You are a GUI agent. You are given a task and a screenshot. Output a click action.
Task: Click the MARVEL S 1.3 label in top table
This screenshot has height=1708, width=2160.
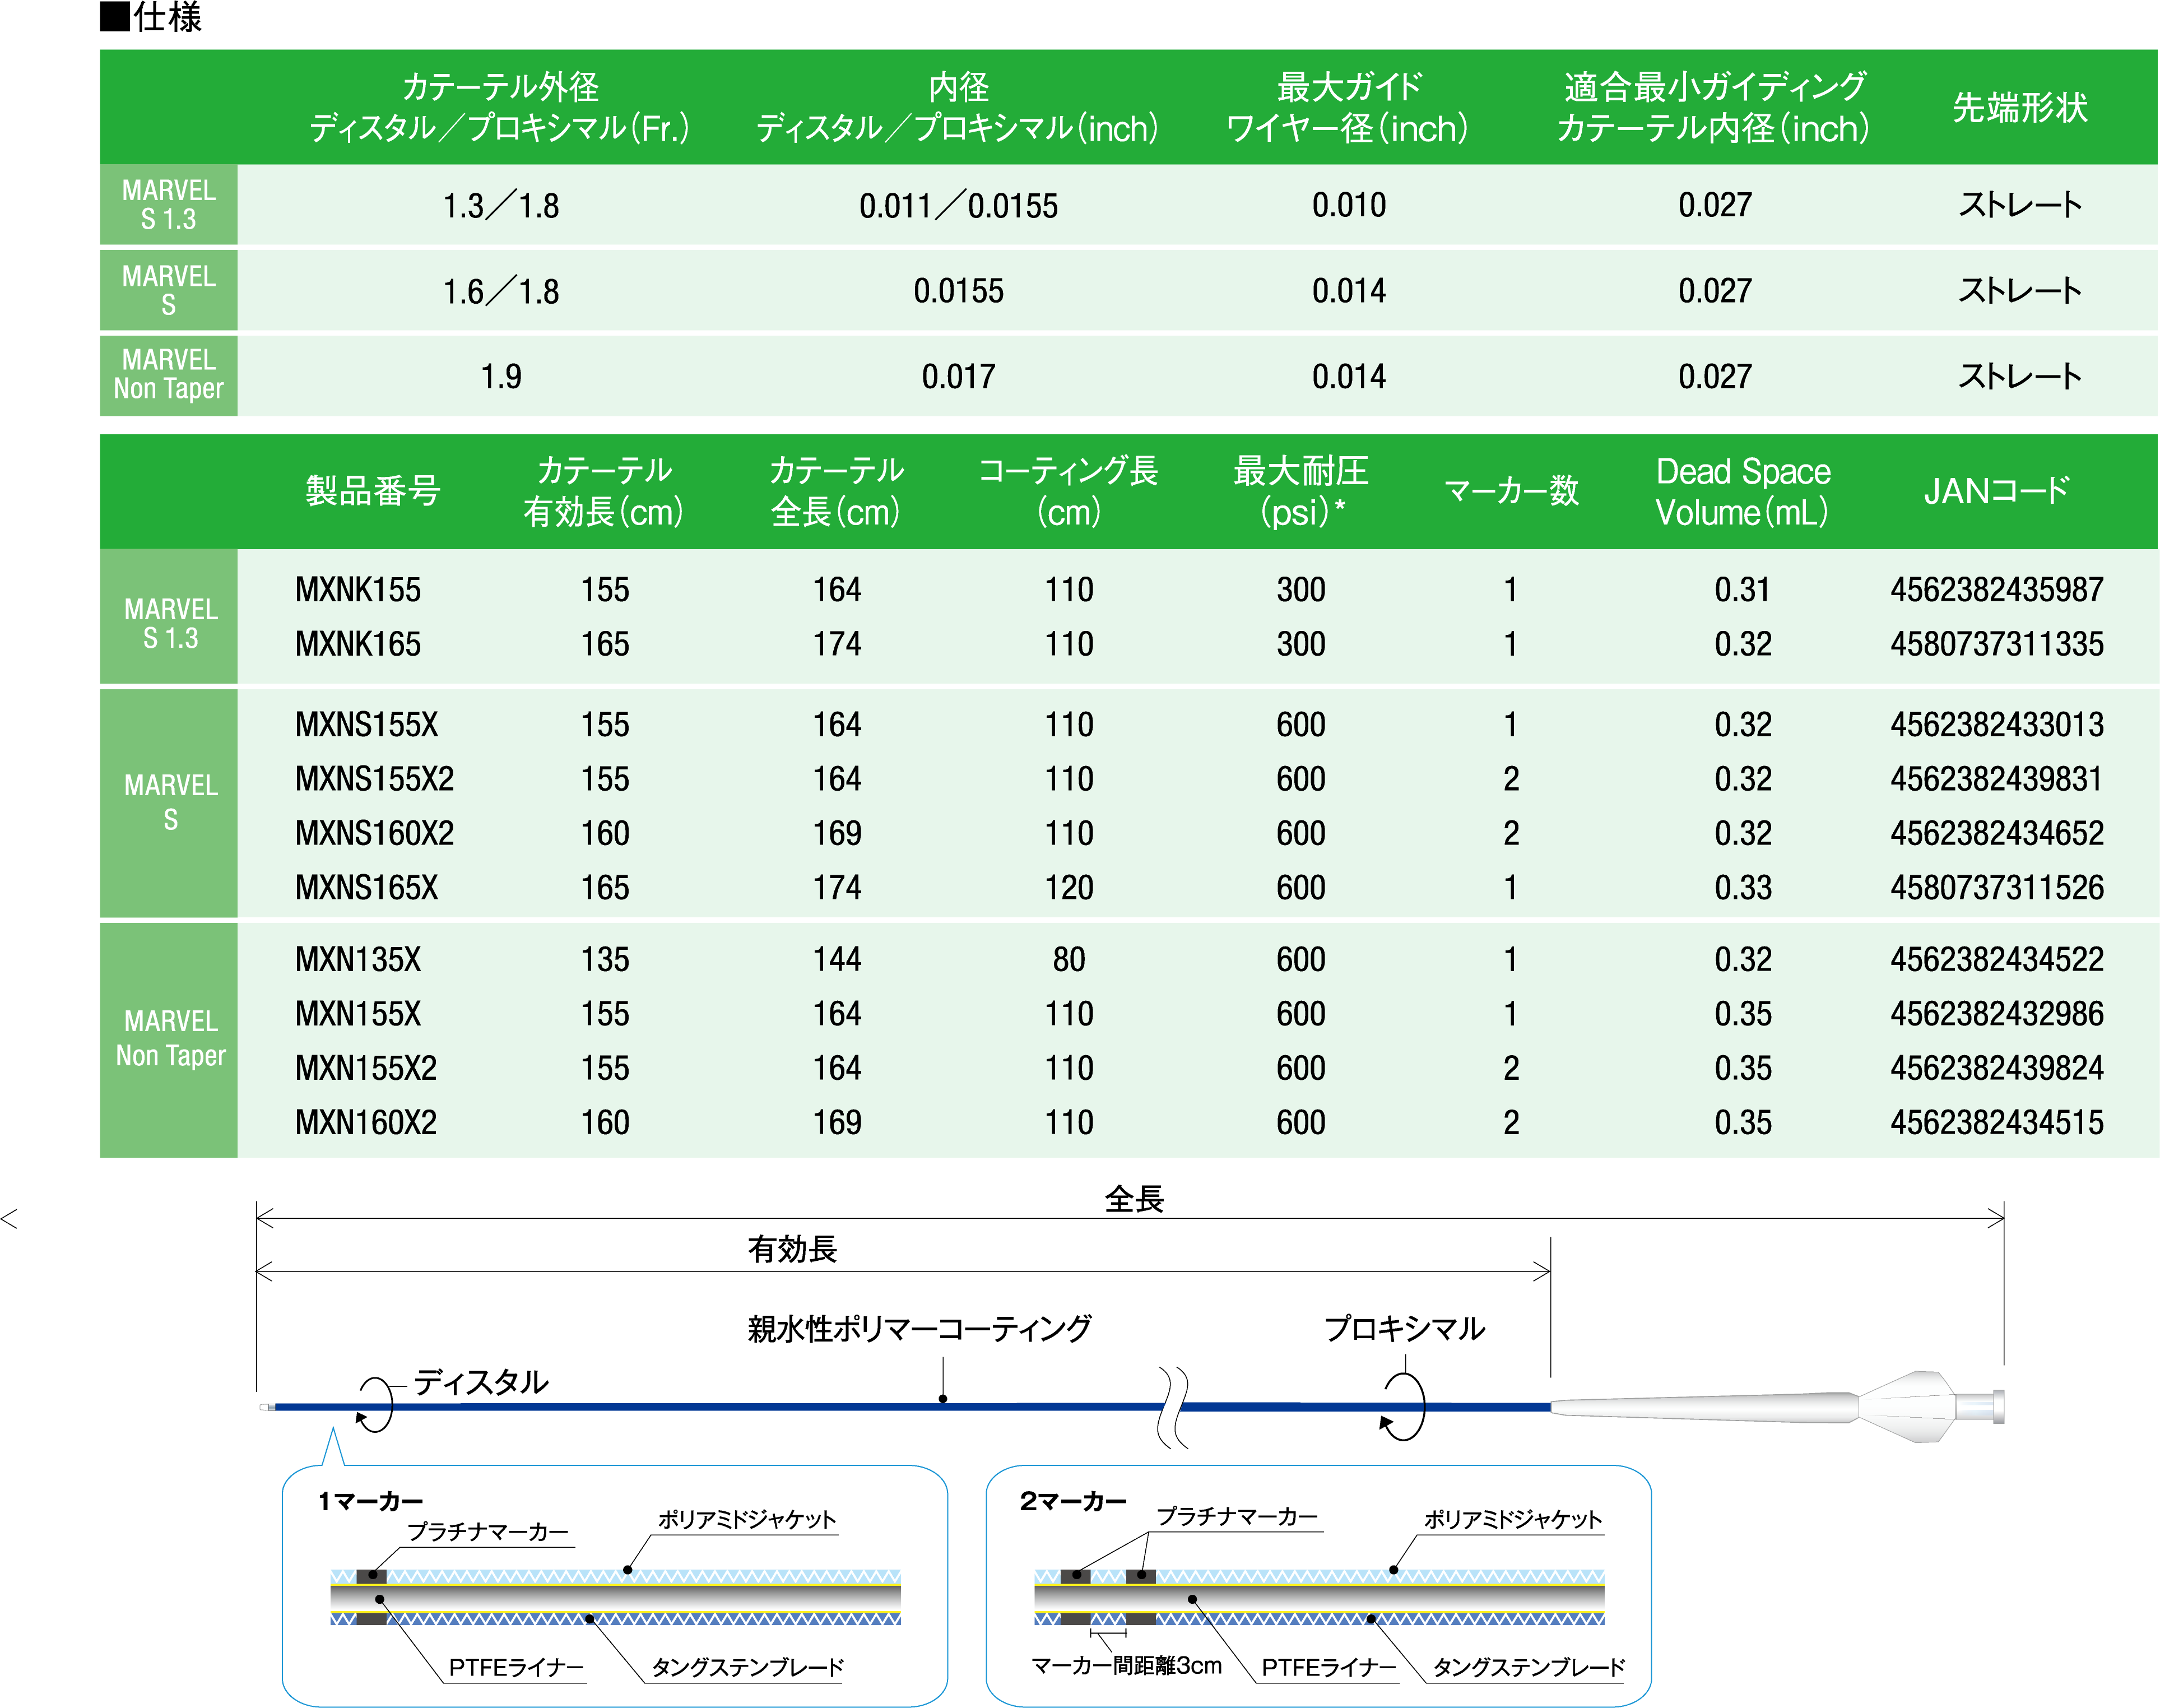(x=168, y=205)
